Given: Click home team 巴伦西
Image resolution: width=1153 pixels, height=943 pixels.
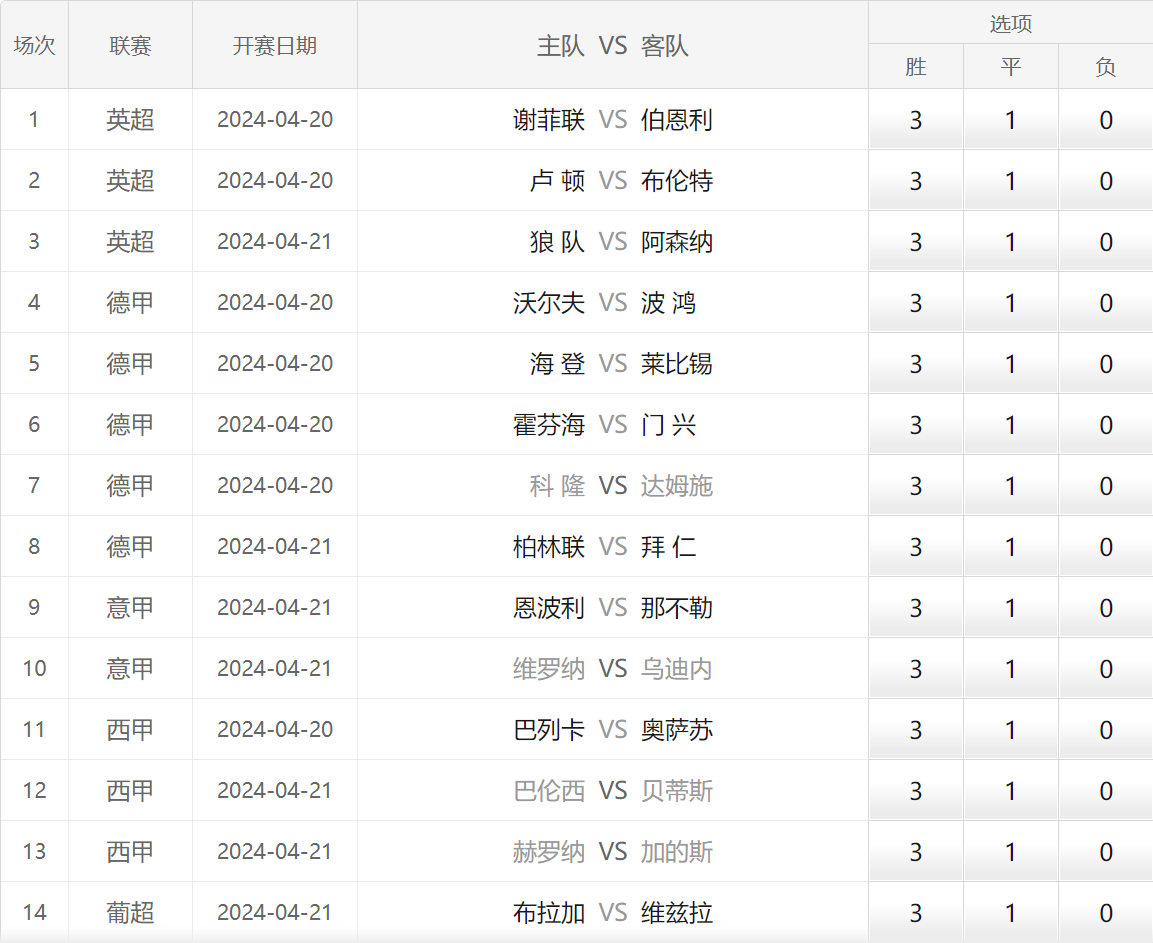Looking at the screenshot, I should [x=549, y=791].
